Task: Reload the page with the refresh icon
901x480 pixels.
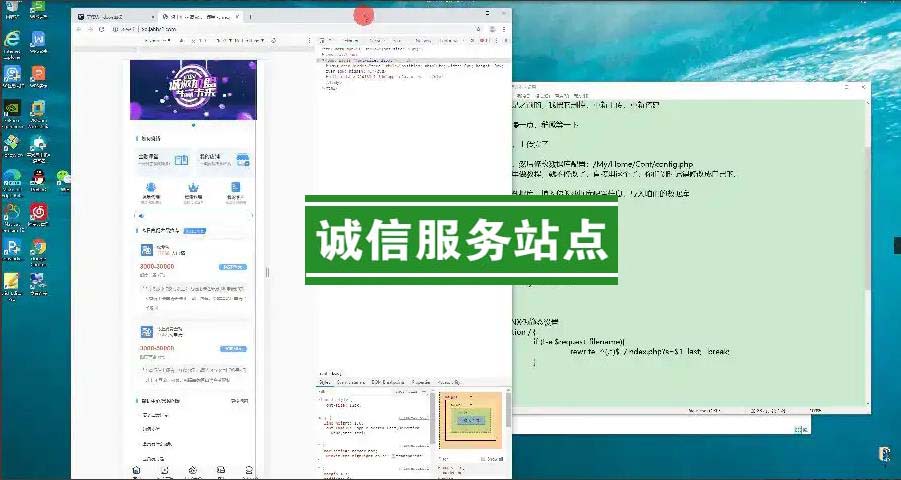Action: tap(102, 29)
